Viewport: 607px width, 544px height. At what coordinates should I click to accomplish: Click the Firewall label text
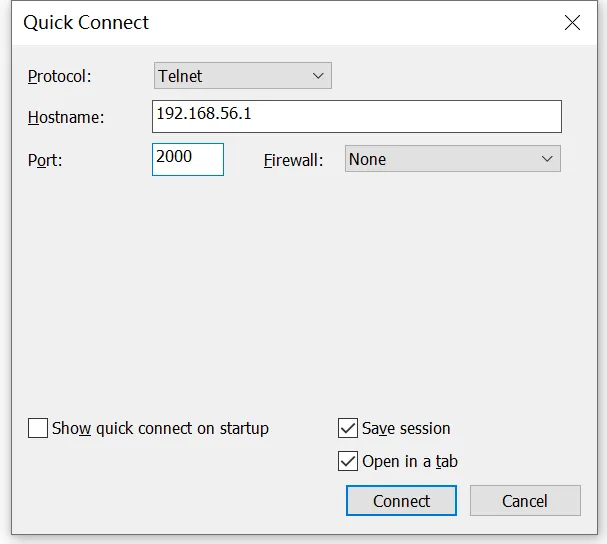(293, 160)
